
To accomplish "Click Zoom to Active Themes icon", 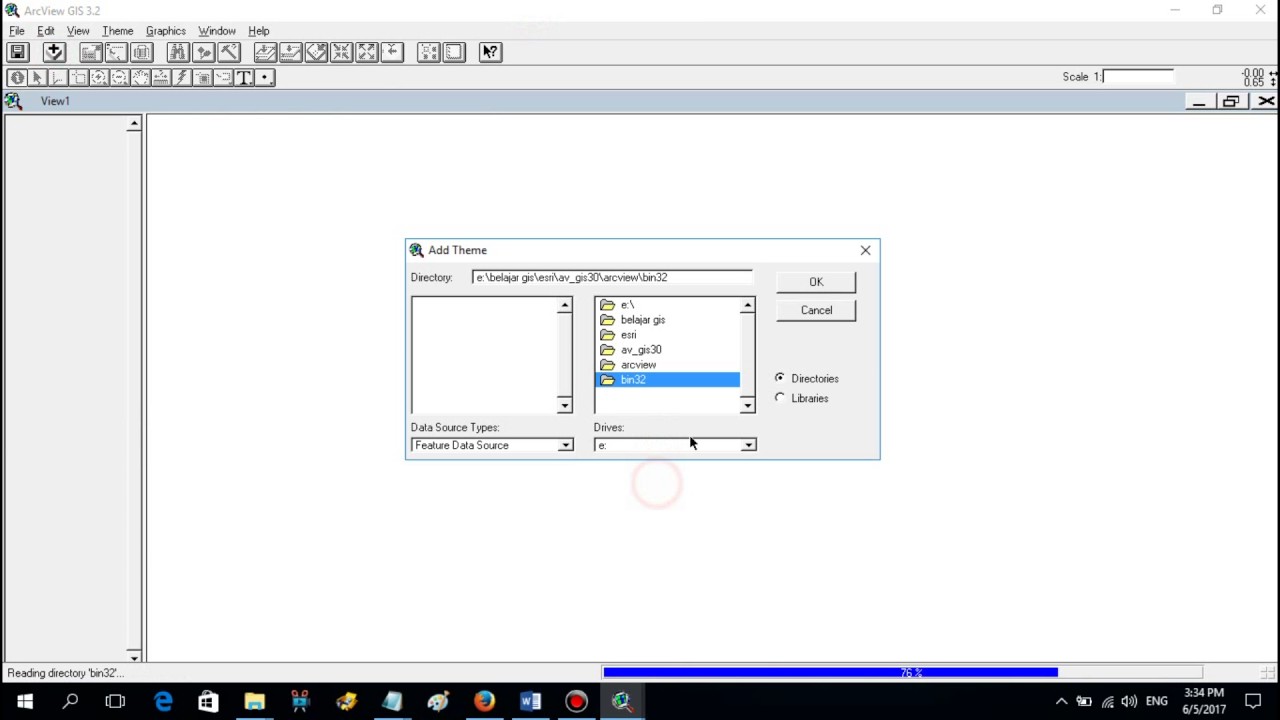I will (x=290, y=52).
